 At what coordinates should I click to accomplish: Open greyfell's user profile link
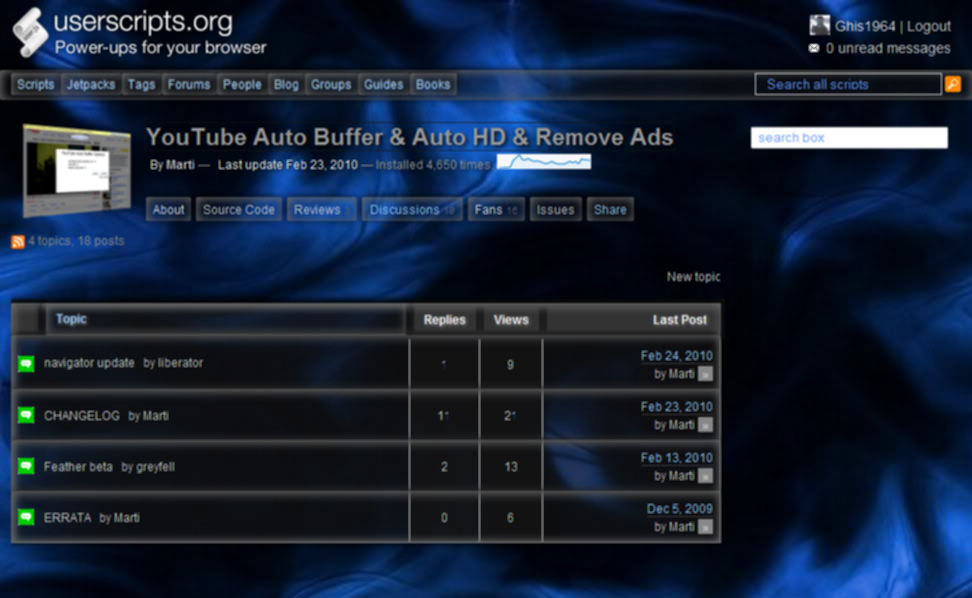pyautogui.click(x=155, y=466)
